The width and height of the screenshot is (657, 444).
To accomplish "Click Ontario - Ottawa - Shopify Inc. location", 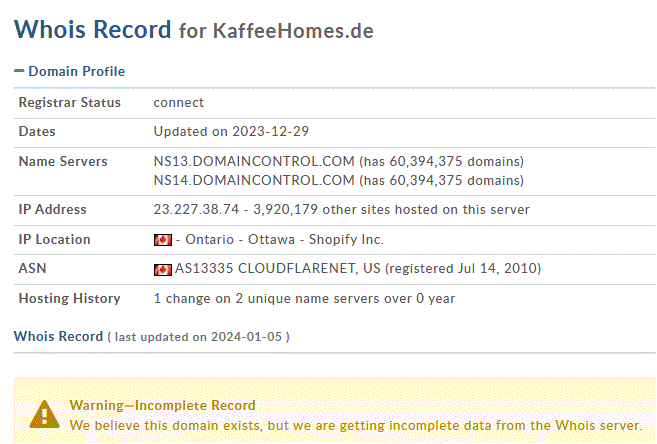I will 285,239.
